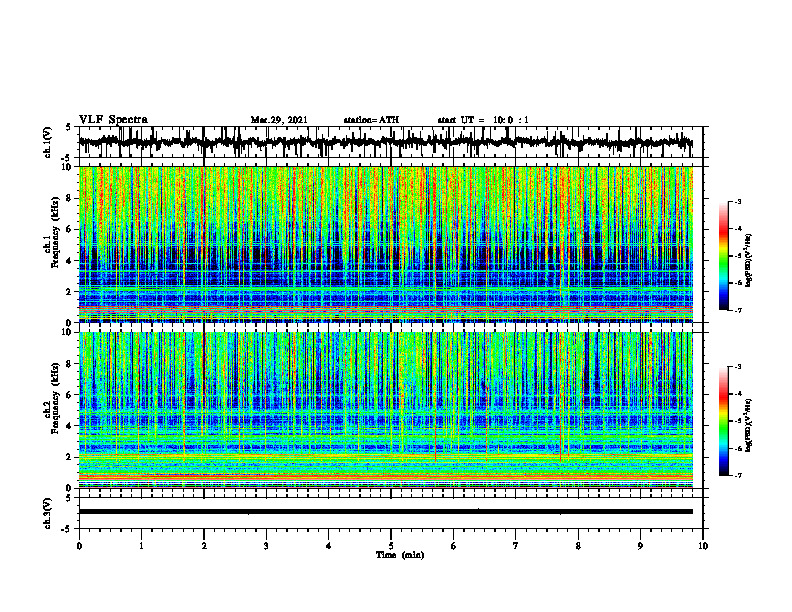Click the ch.1 colorbar "log(PSD)(V²/Hz)" label

tap(749, 261)
